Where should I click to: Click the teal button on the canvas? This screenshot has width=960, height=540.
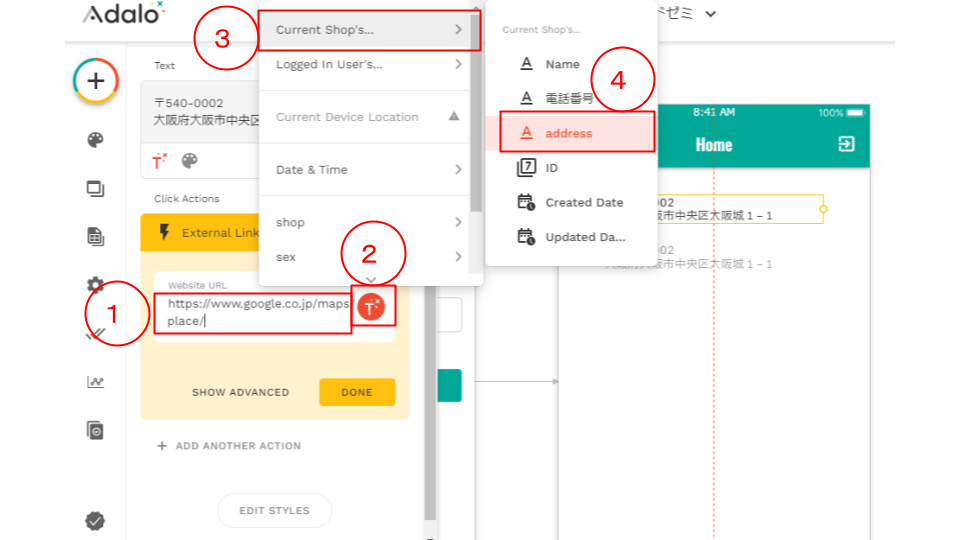pos(449,385)
